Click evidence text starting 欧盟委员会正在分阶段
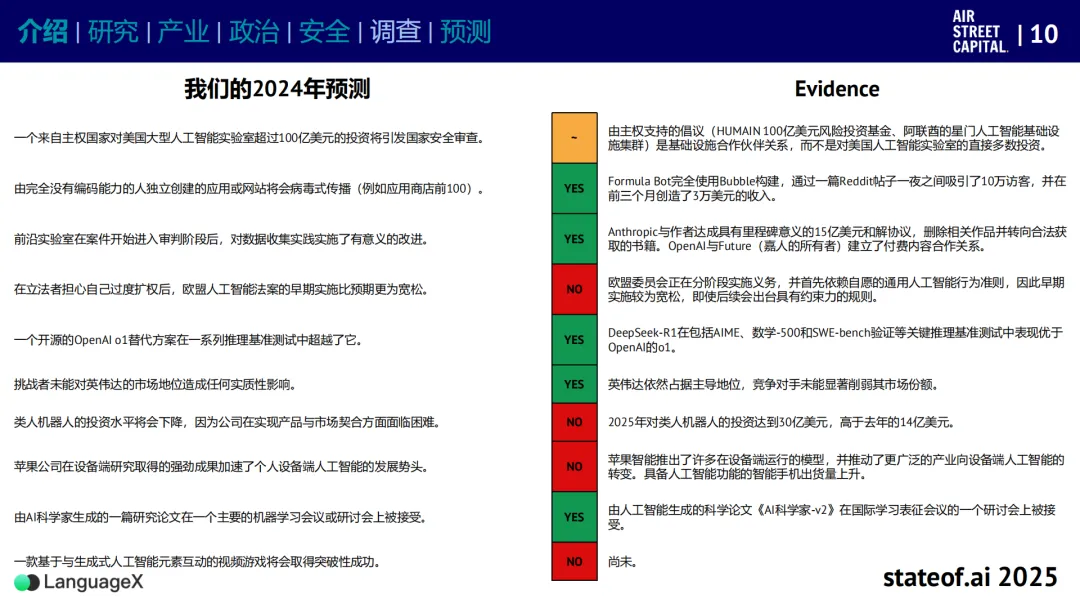Viewport: 1080px width, 608px height. [x=836, y=289]
